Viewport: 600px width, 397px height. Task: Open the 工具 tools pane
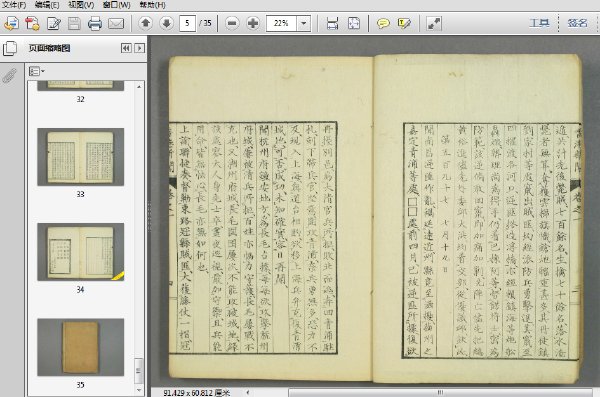click(539, 23)
